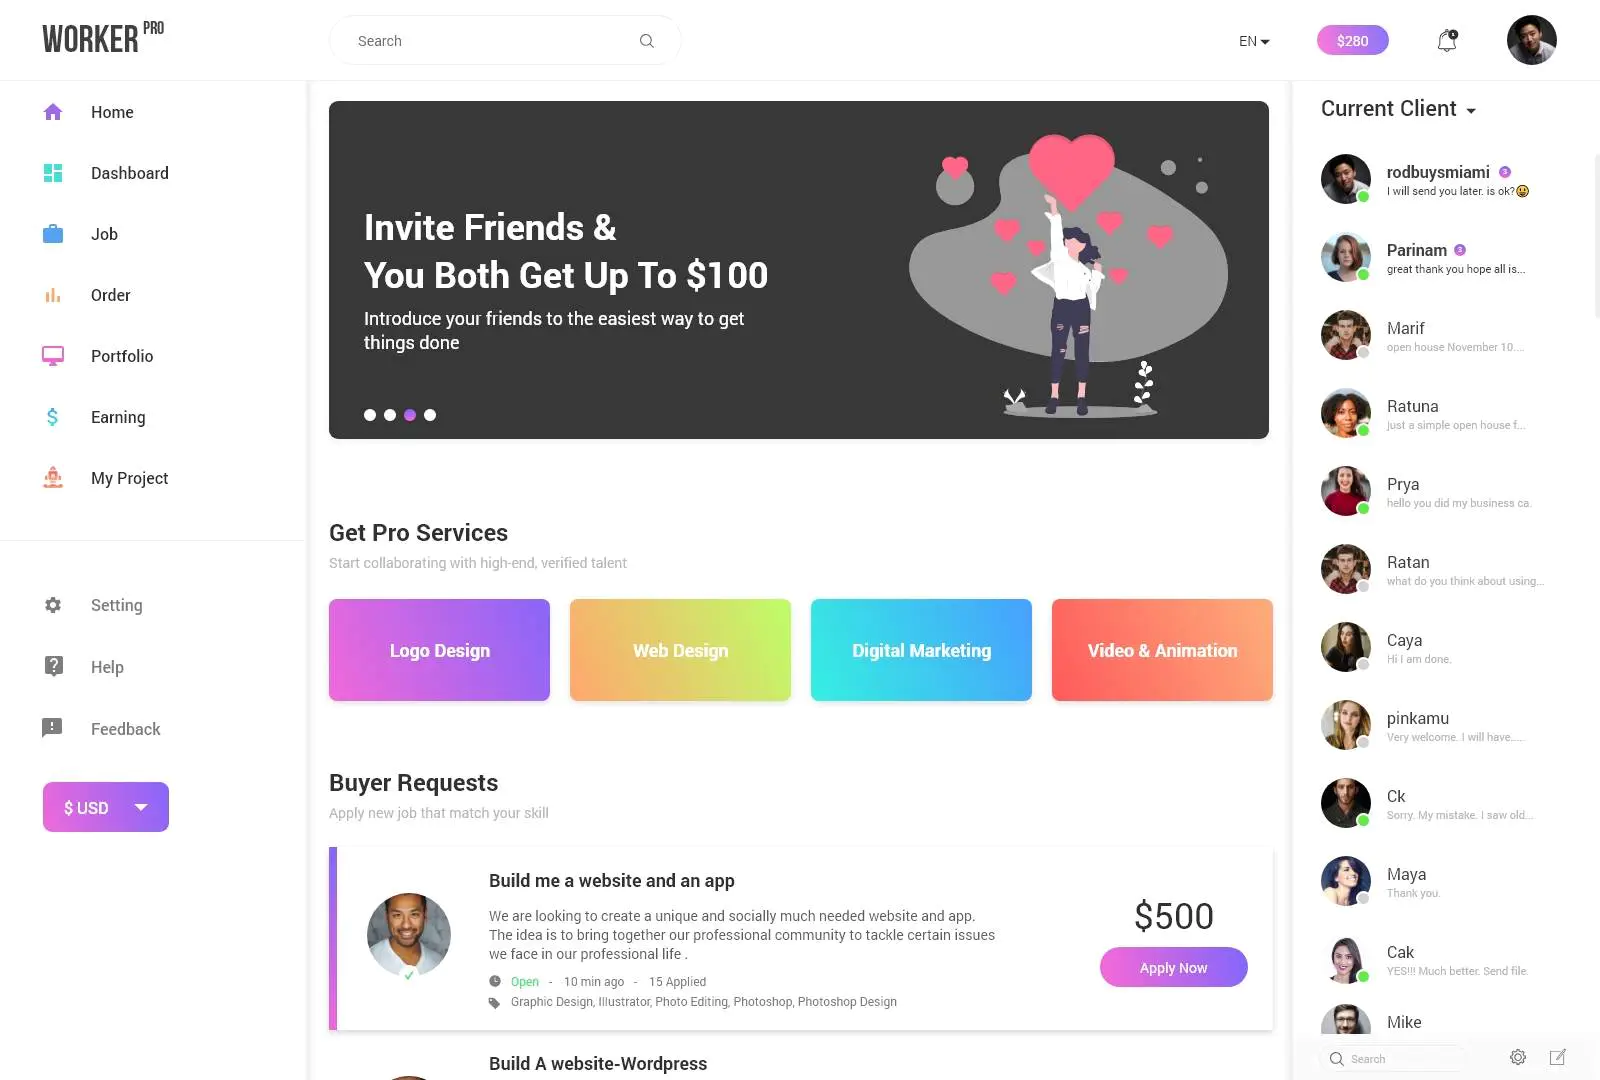Select the second carousel dot on banner
The height and width of the screenshot is (1080, 1600).
390,415
